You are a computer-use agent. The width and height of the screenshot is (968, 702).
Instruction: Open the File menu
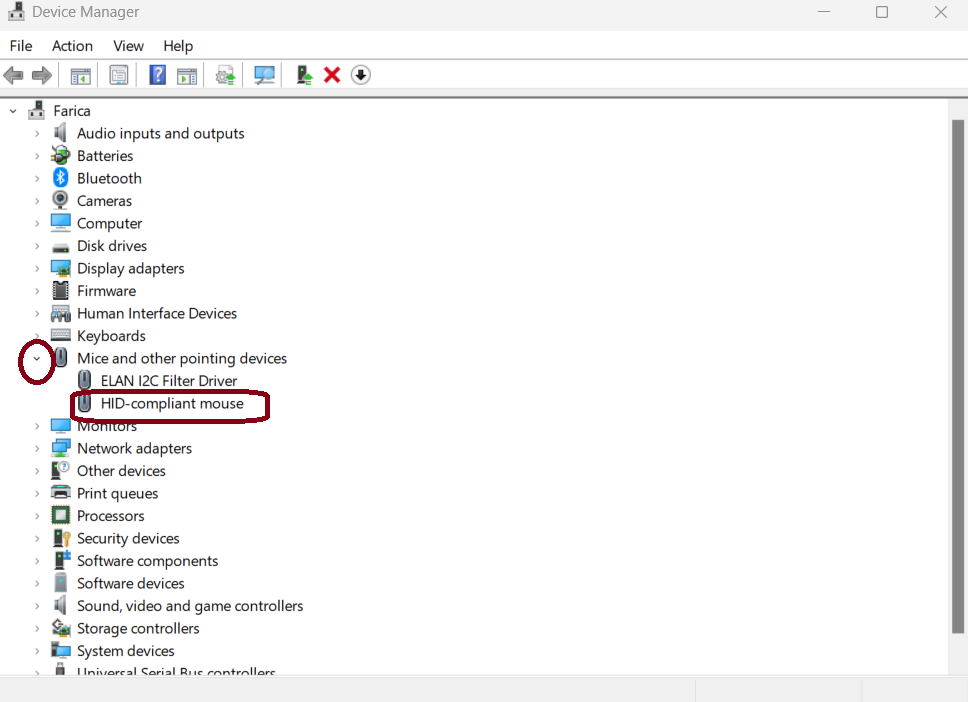[21, 46]
